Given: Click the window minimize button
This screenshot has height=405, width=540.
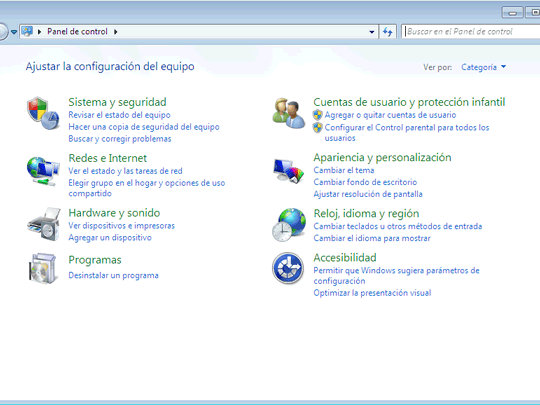Looking at the screenshot, I should [512, 13].
